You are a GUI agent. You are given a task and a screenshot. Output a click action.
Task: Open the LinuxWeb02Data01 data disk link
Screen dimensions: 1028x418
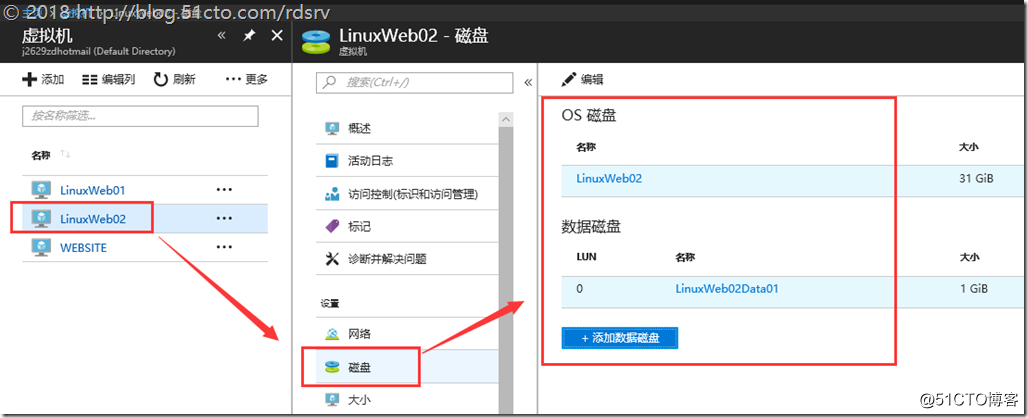point(727,288)
